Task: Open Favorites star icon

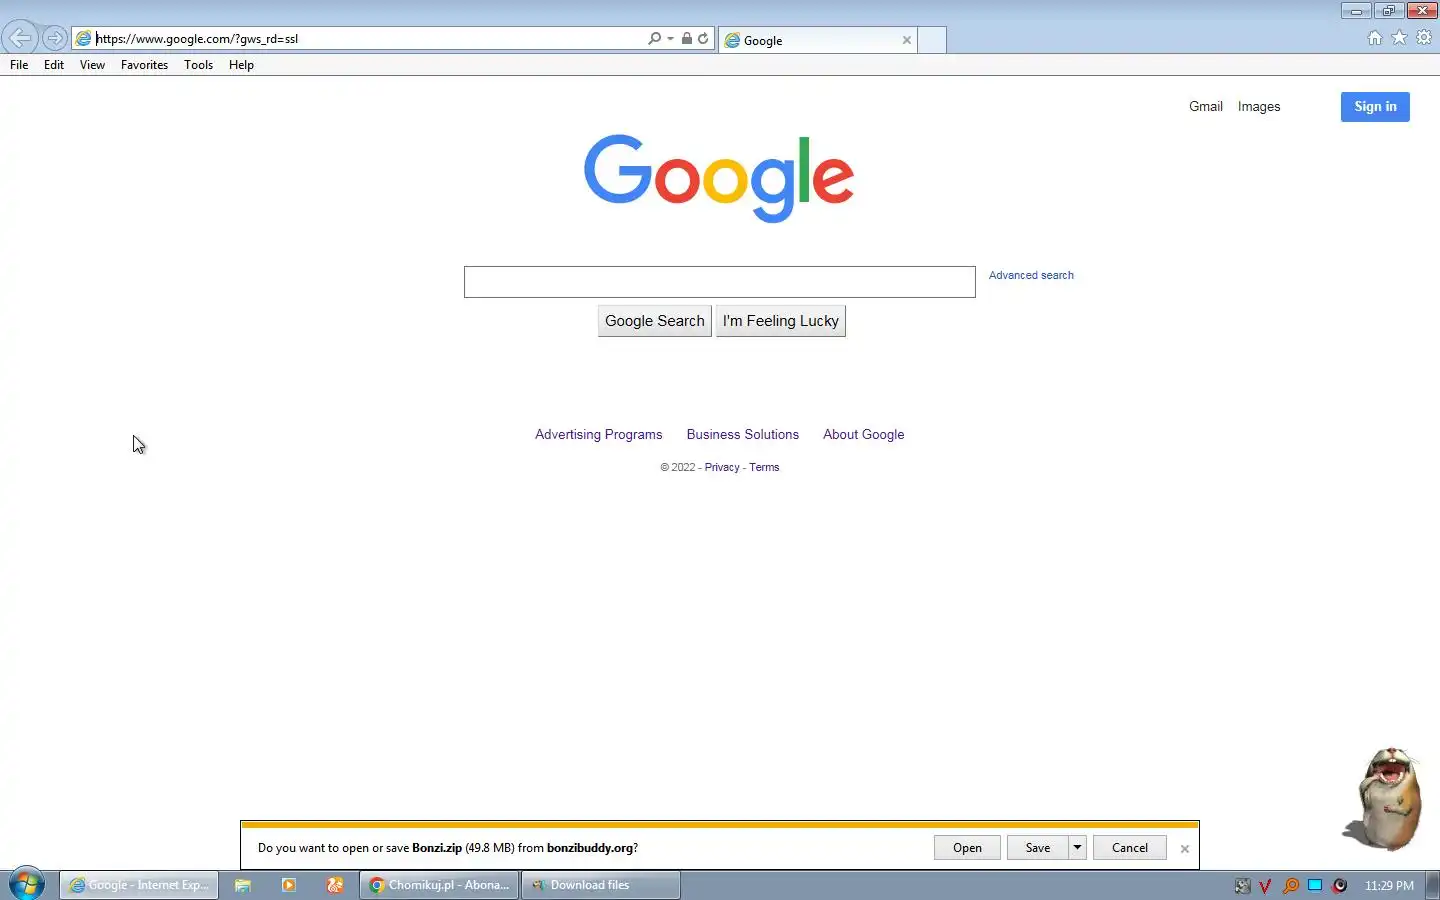Action: click(1399, 38)
